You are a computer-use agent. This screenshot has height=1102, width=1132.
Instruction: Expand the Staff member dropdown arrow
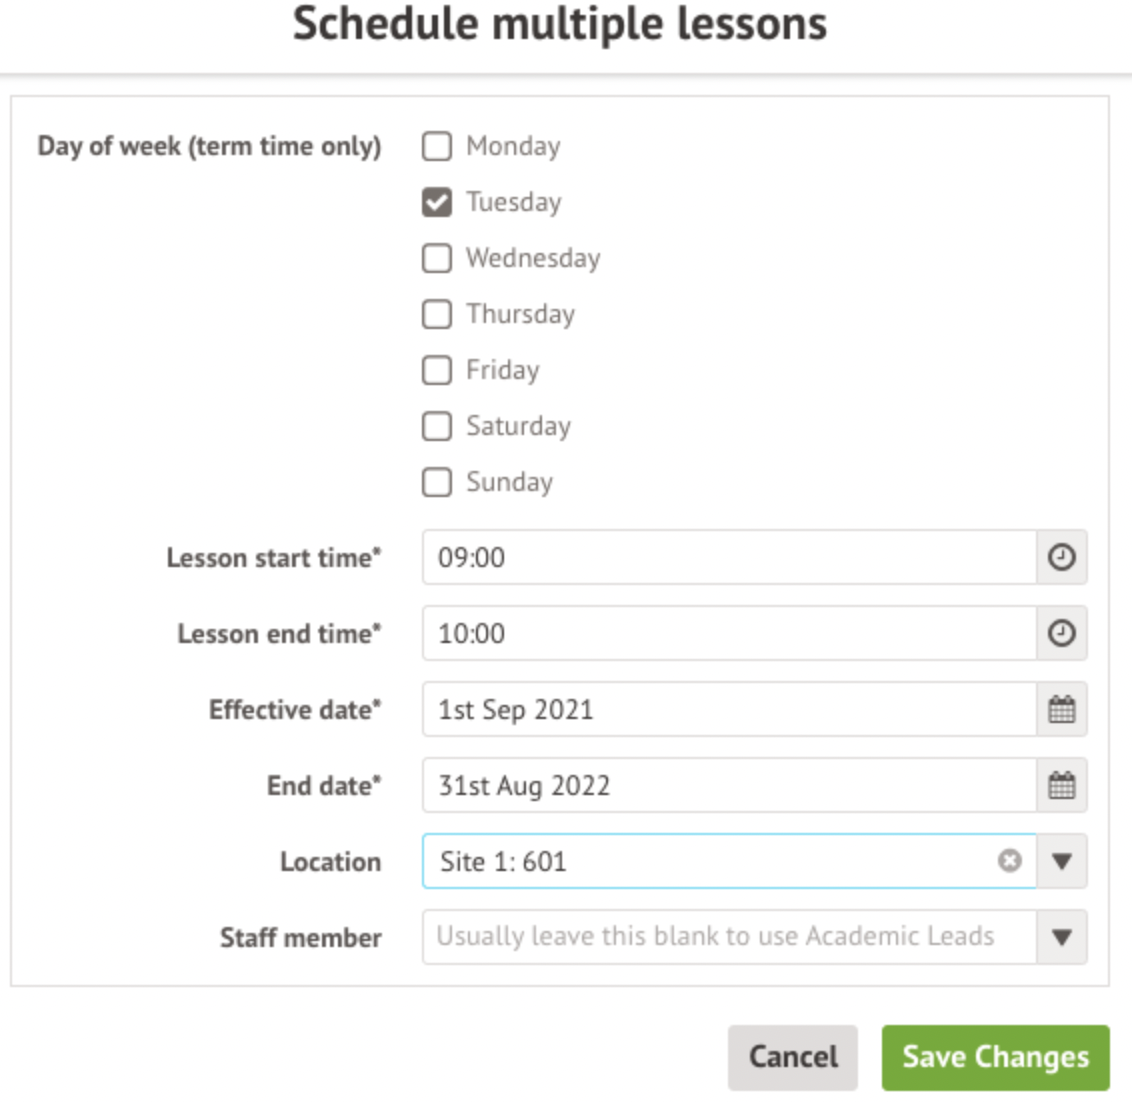click(1062, 937)
